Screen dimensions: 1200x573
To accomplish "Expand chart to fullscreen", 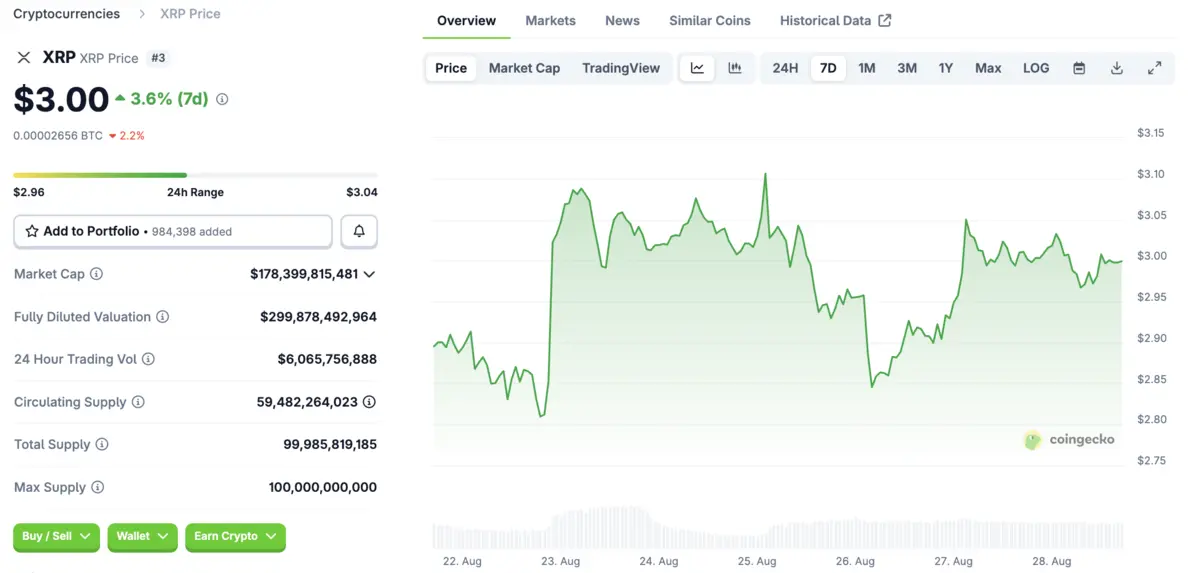I will pyautogui.click(x=1154, y=68).
